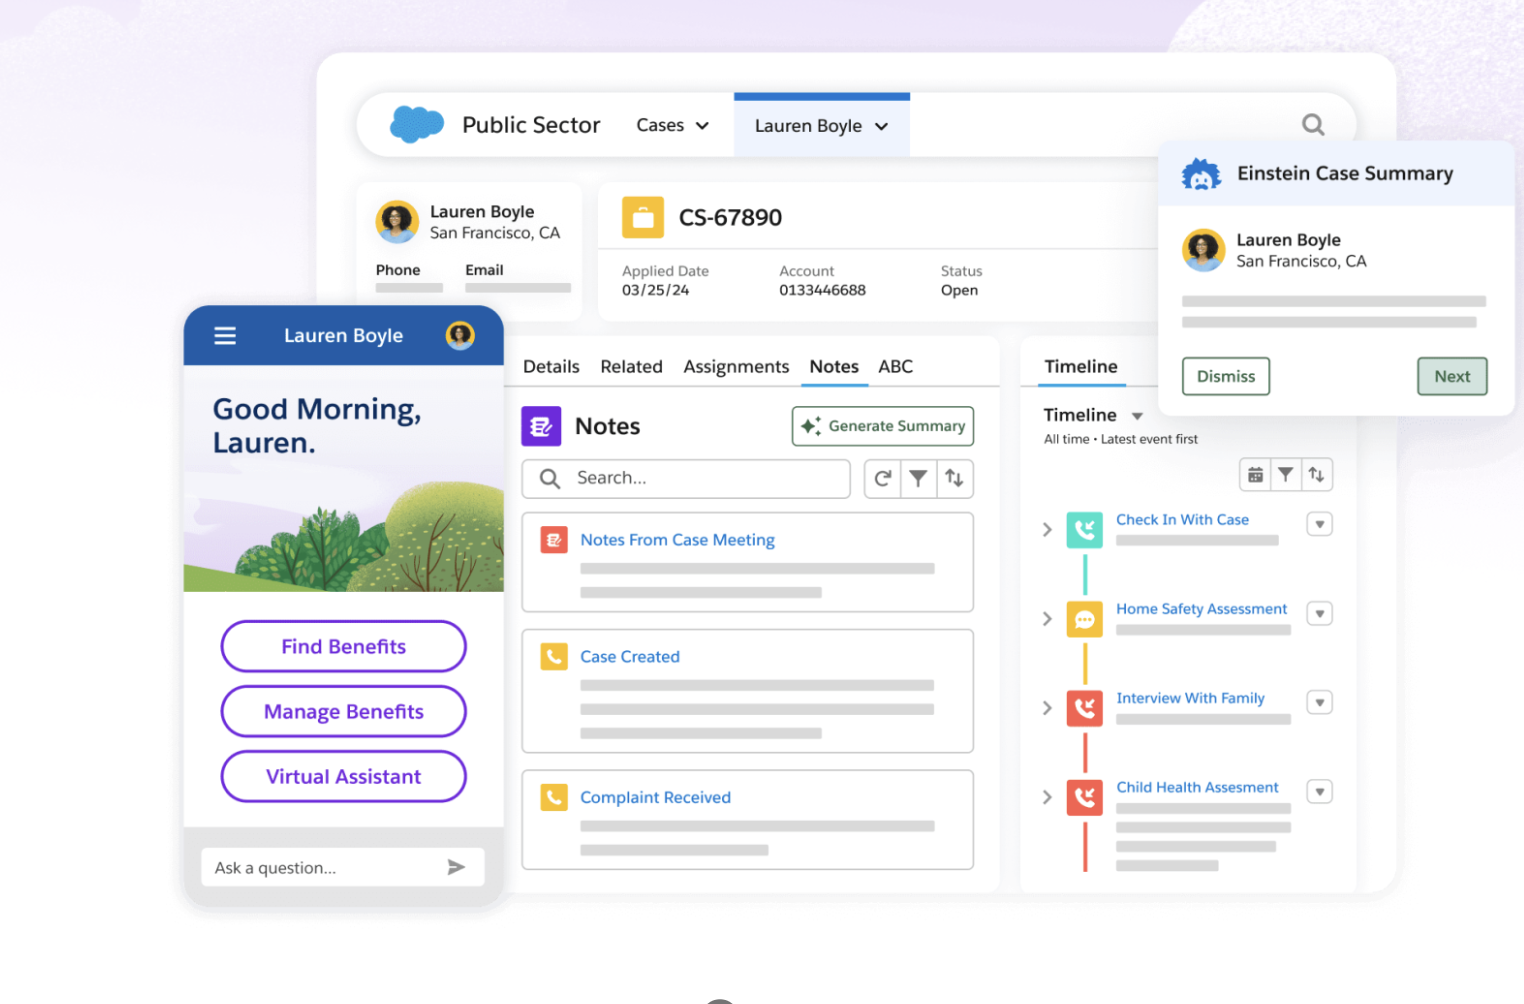
Task: Click the Ask a question field
Action: pos(343,867)
